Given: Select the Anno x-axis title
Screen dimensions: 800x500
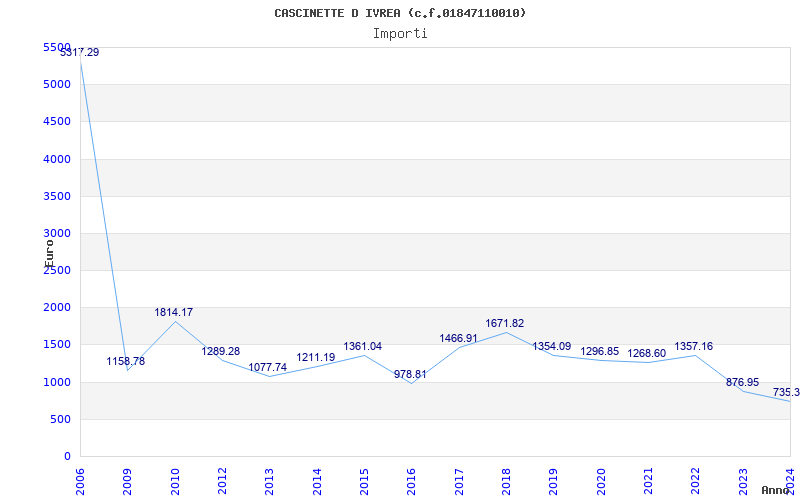Looking at the screenshot, I should click(x=776, y=490).
